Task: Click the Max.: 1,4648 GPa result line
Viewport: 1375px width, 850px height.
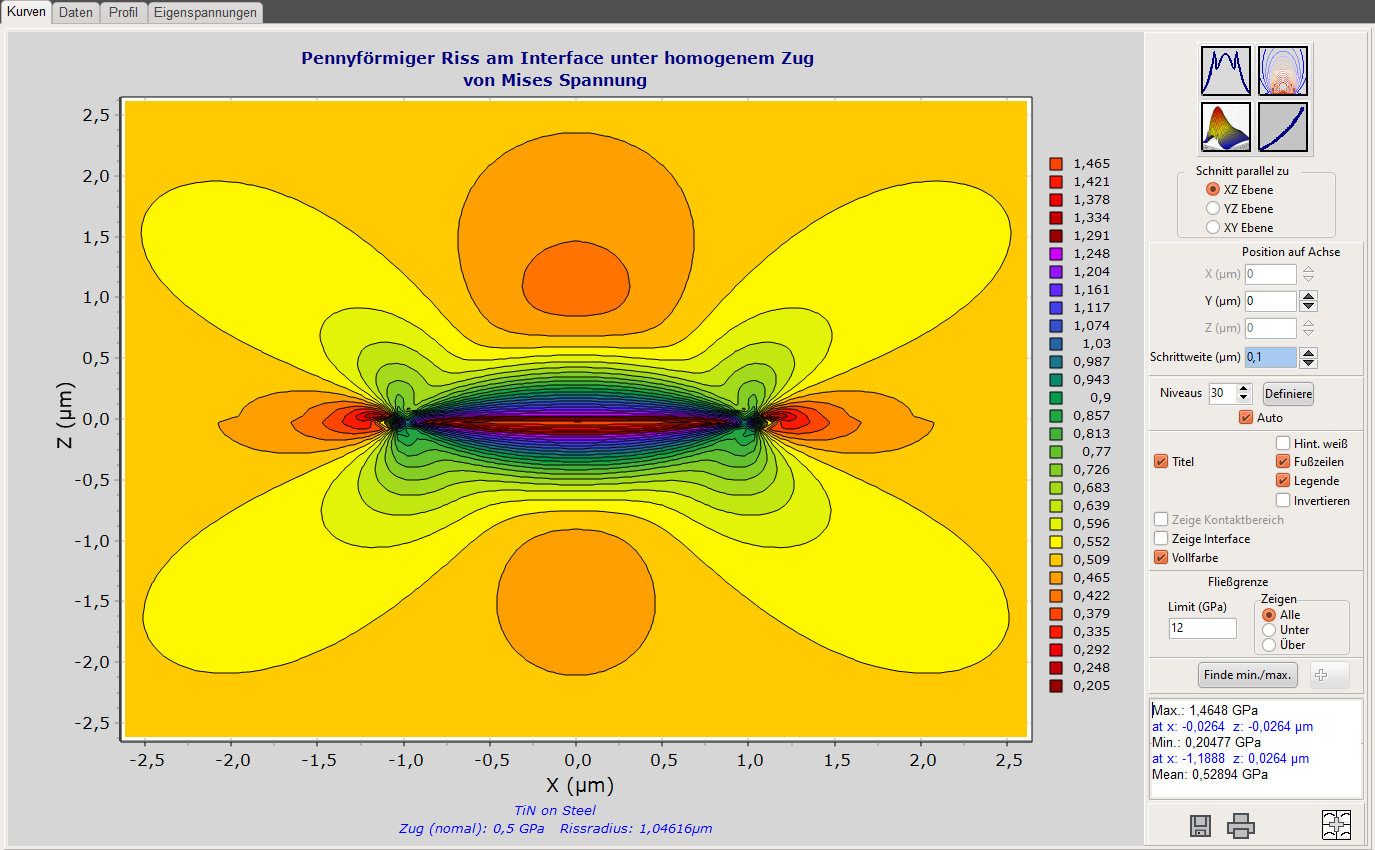Action: (x=1207, y=710)
